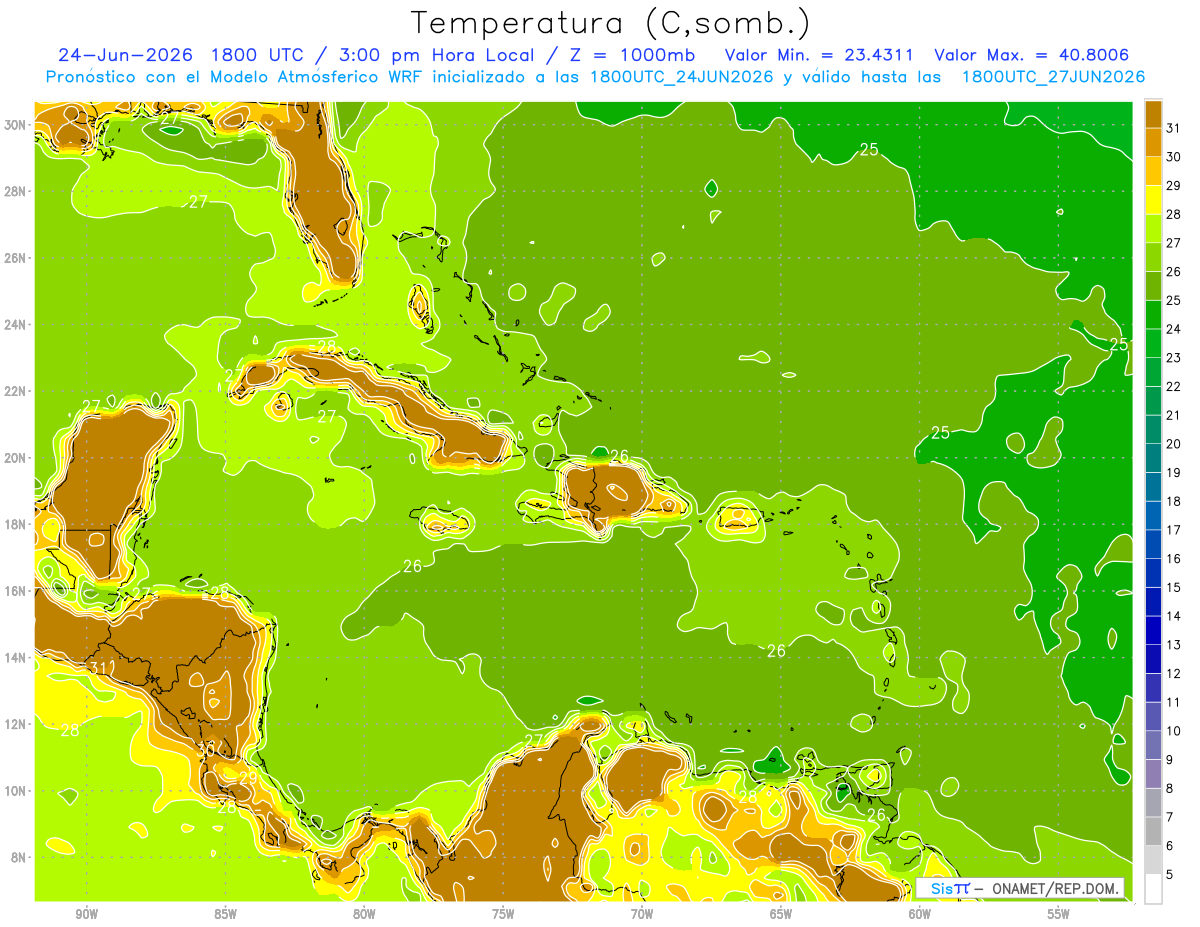Click color scale tick label '8'
1200x927 pixels.
[1170, 789]
